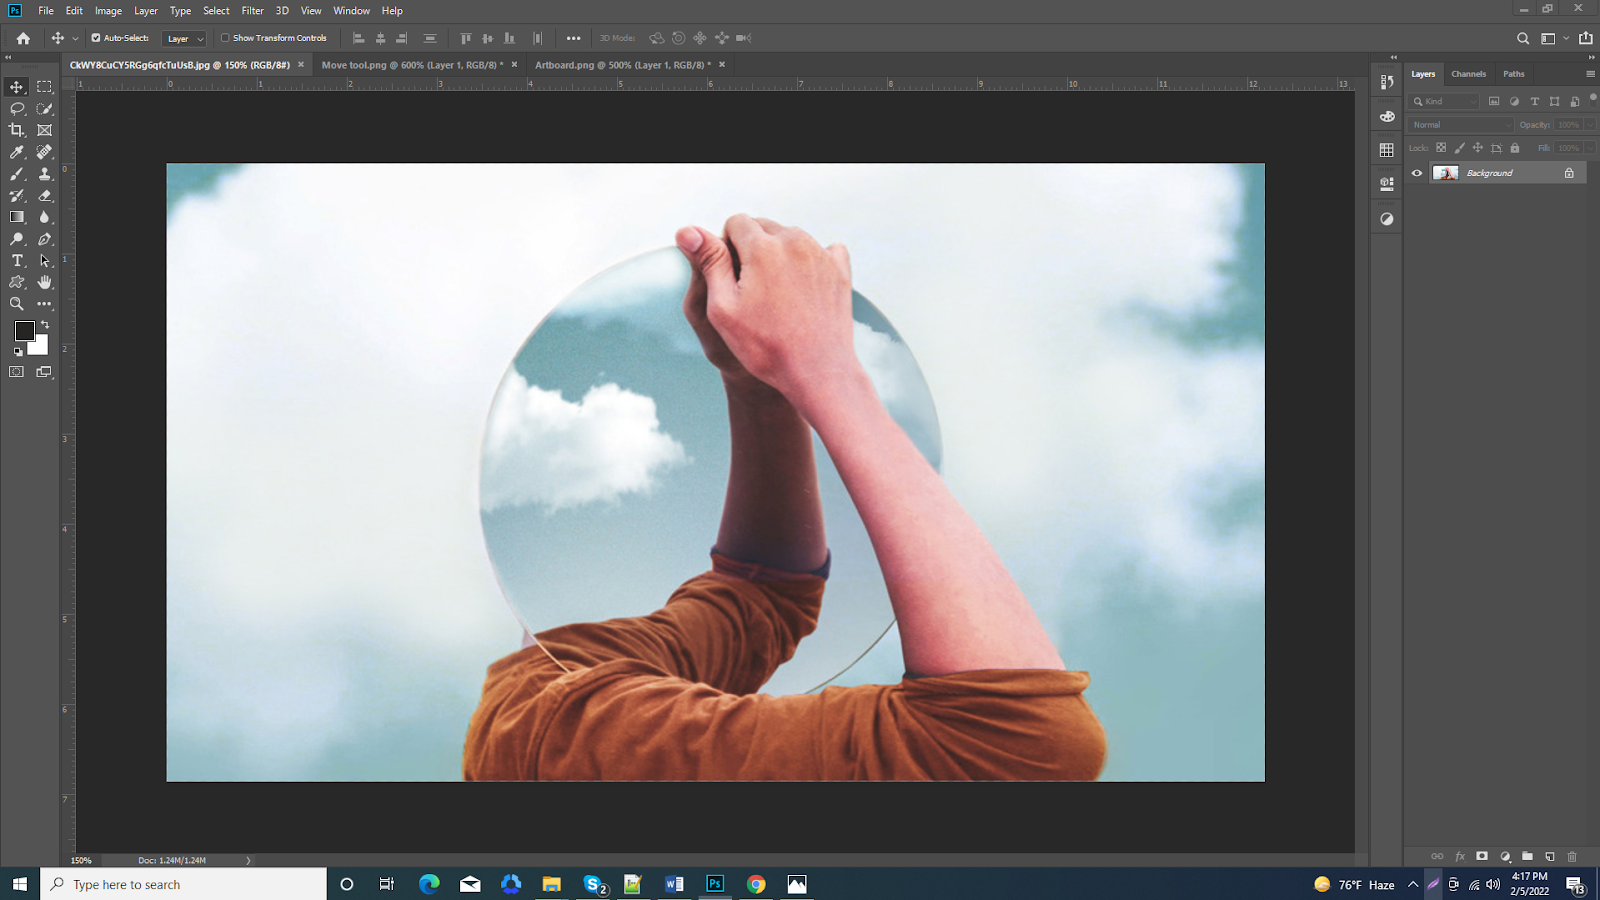Open the Kind layer filter dropdown
1600x900 pixels.
click(x=1444, y=101)
